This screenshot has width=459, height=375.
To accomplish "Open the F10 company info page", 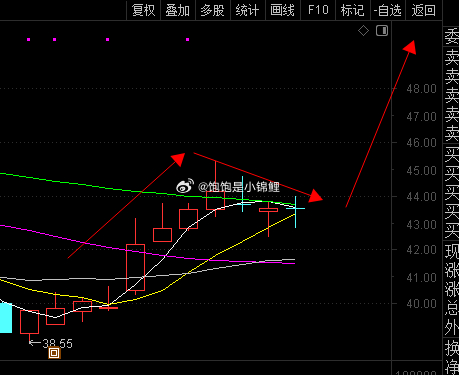I will (x=318, y=10).
